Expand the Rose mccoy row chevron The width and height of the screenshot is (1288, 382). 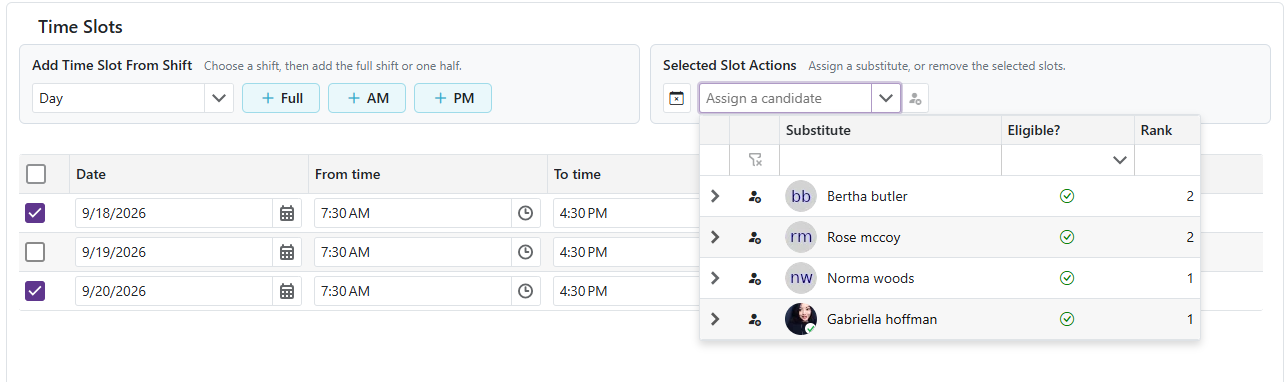(x=715, y=238)
